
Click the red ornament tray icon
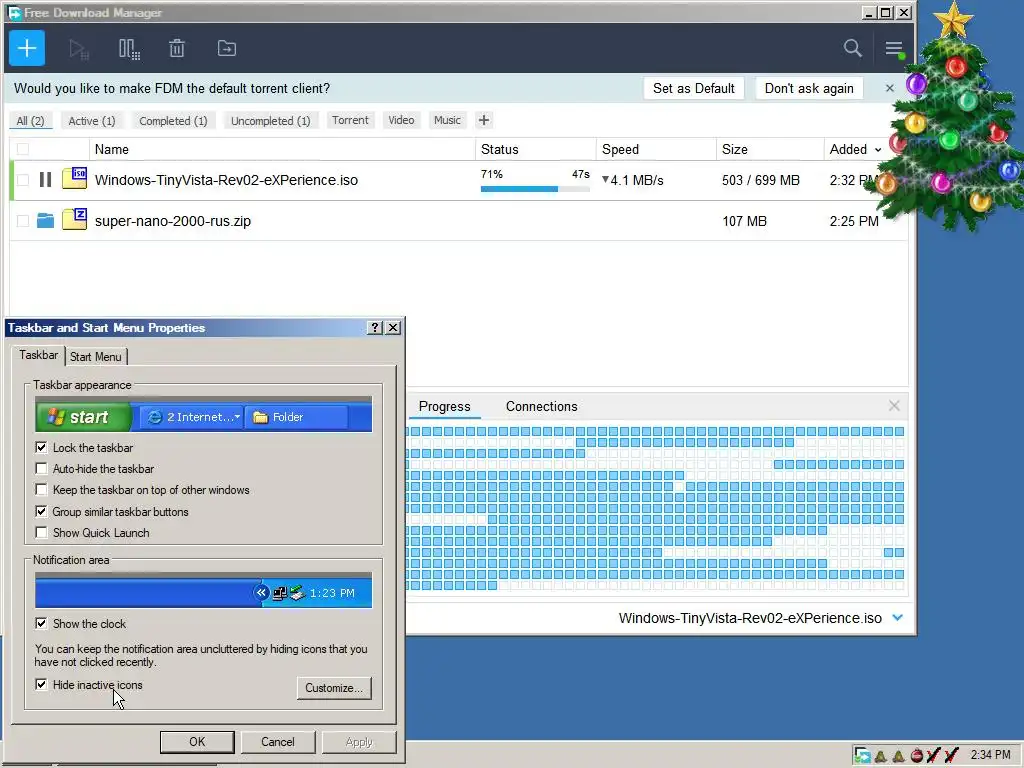pyautogui.click(x=916, y=756)
